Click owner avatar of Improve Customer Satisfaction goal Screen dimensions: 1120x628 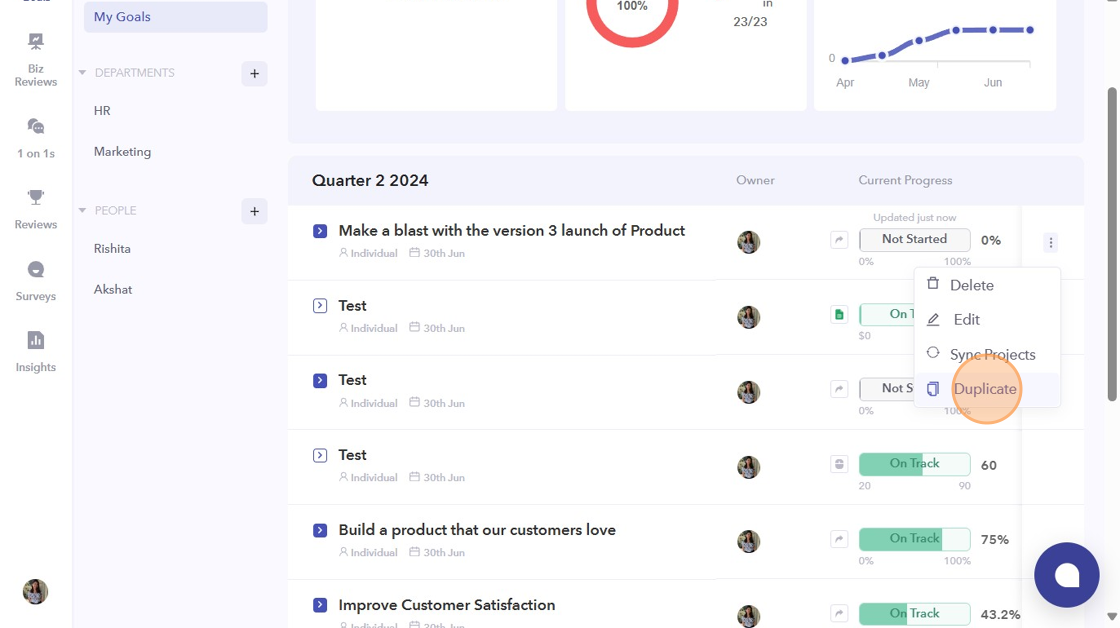749,616
